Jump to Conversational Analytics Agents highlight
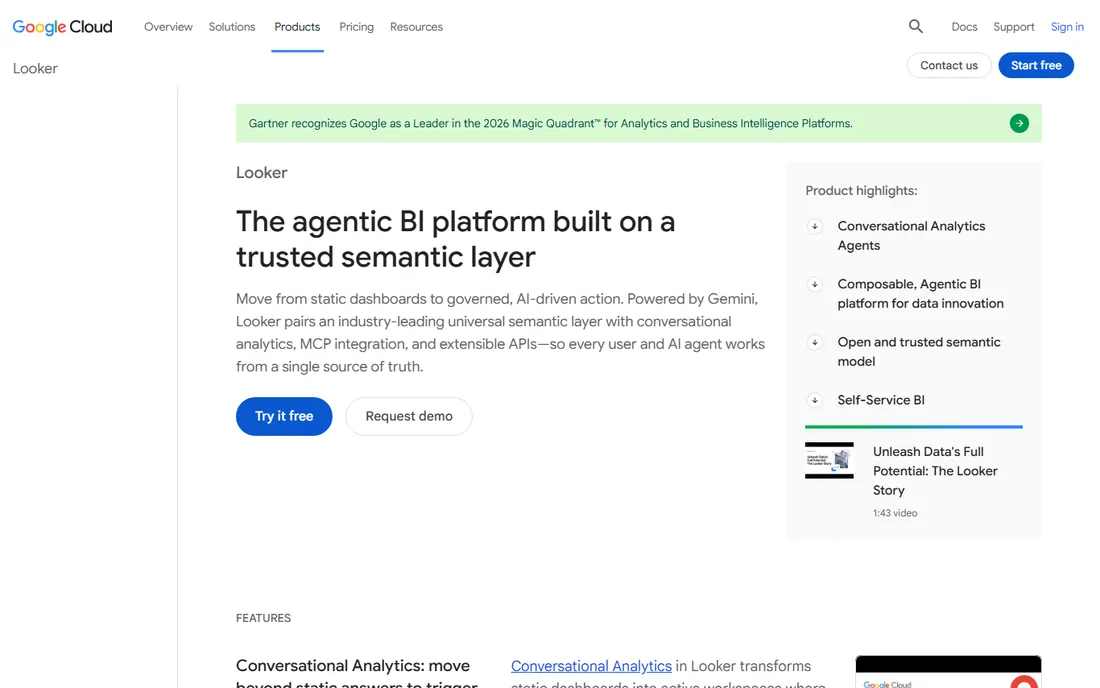This screenshot has width=1100, height=688. (911, 236)
